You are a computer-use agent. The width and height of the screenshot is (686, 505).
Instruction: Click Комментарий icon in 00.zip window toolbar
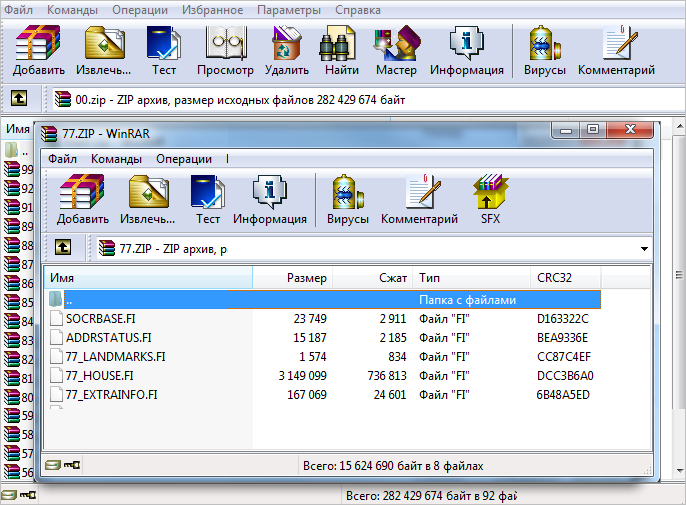click(x=620, y=42)
